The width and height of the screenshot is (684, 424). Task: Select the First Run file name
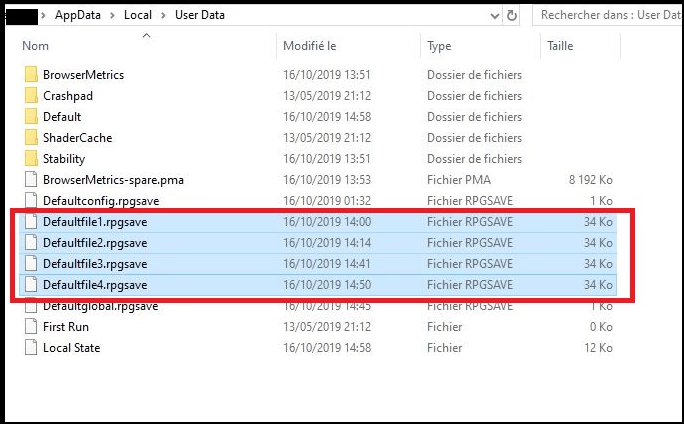click(x=66, y=326)
